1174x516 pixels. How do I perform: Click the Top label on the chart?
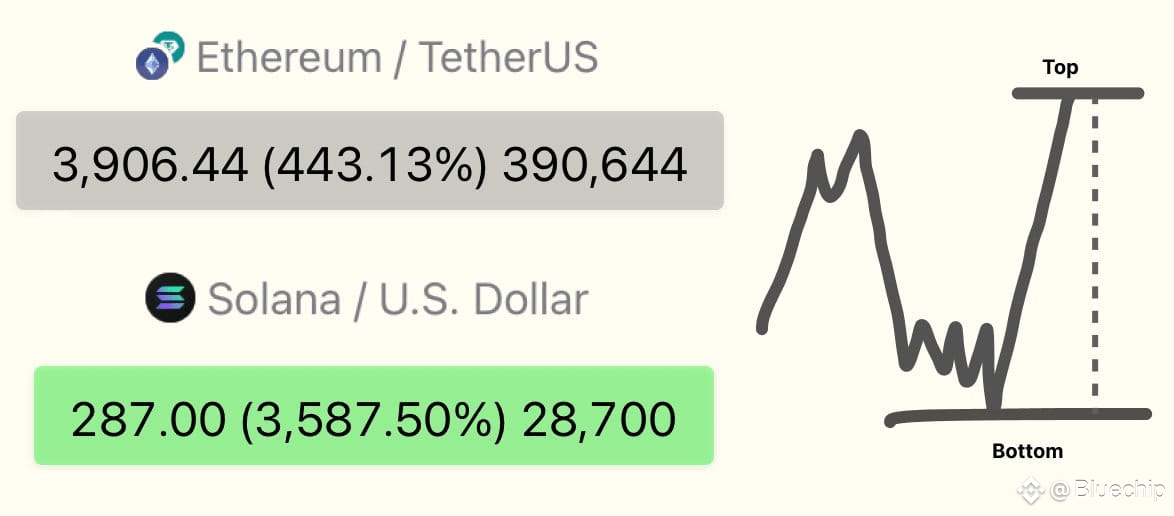pyautogui.click(x=1060, y=68)
